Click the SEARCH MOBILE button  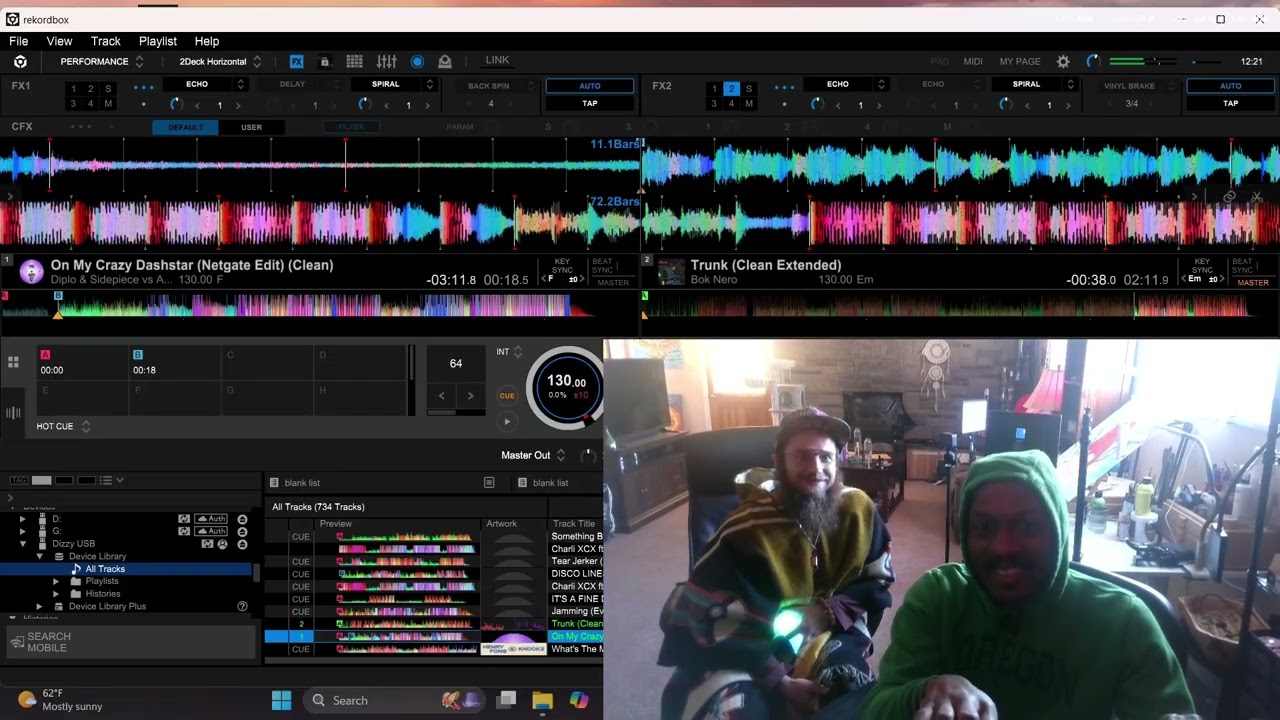coord(130,642)
